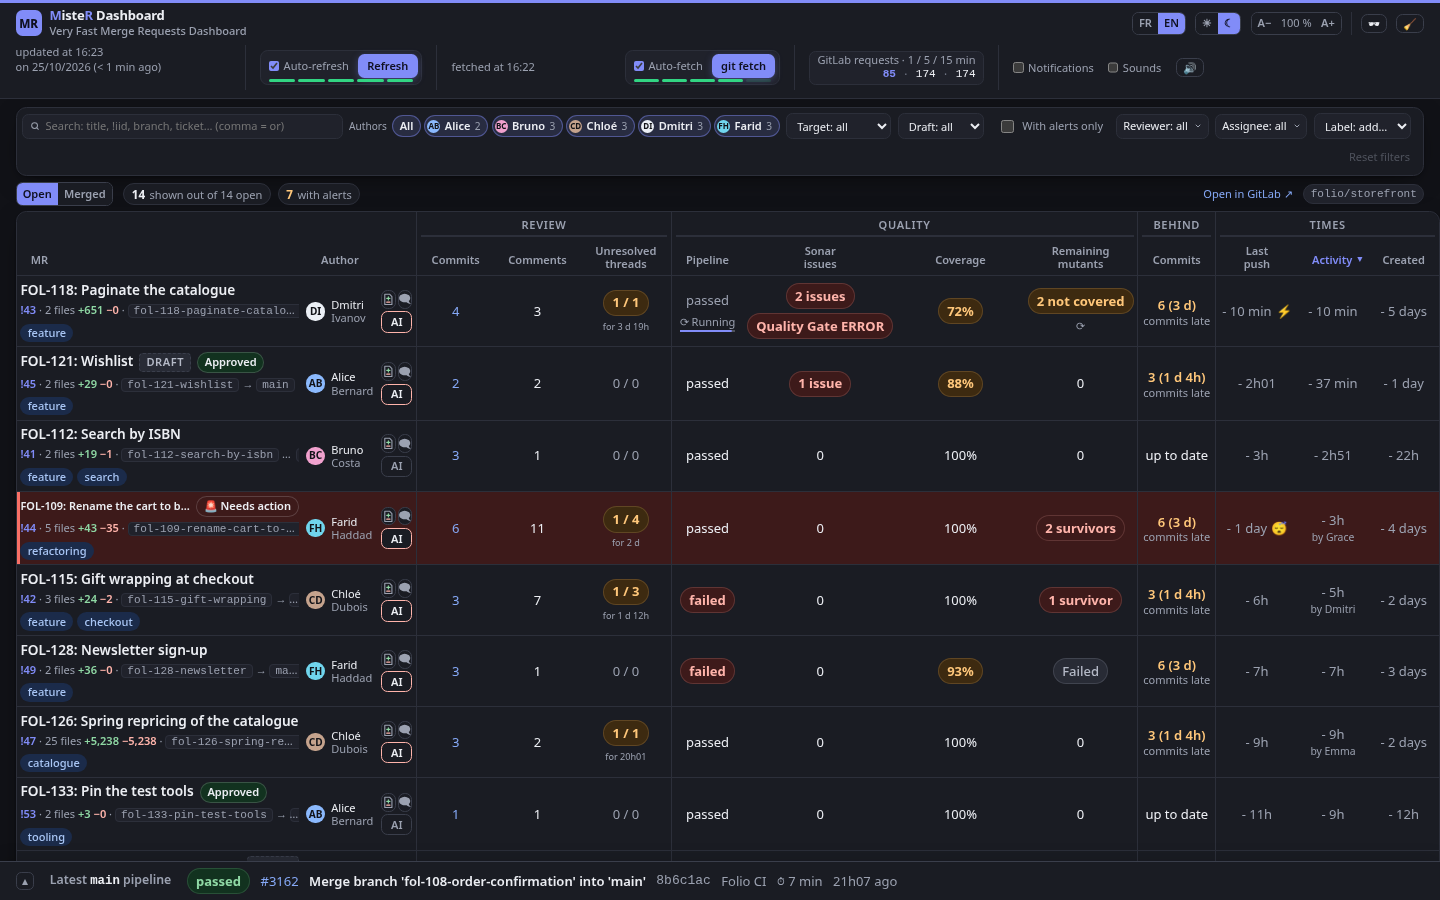Select the Open tab
Viewport: 1440px width, 900px height.
(x=37, y=194)
